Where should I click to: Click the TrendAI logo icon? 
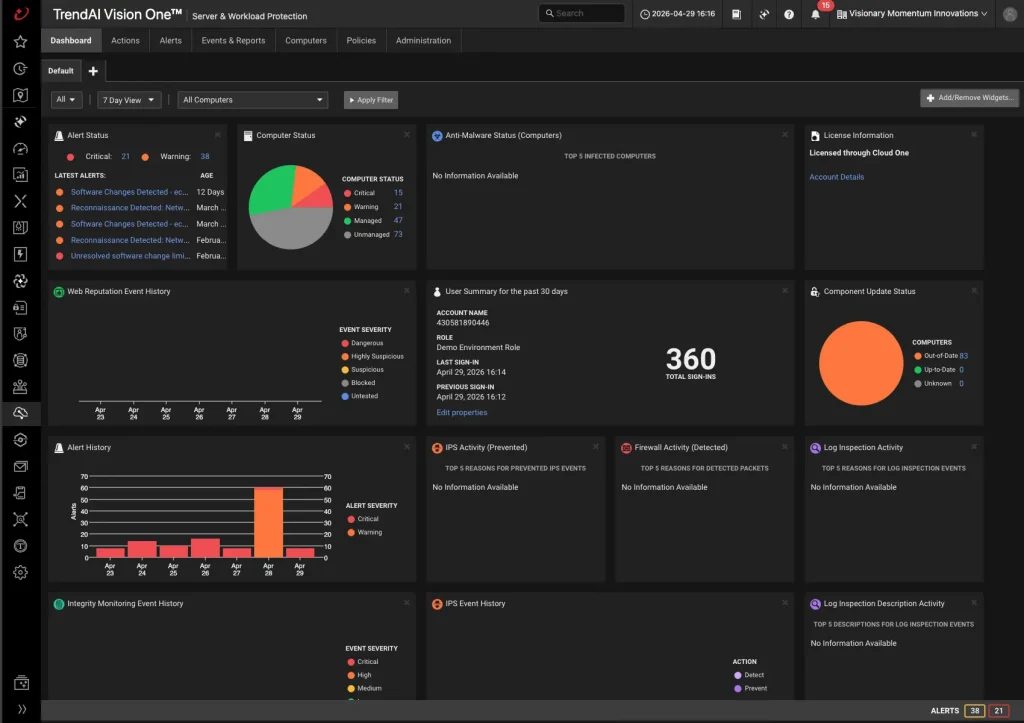coord(21,14)
